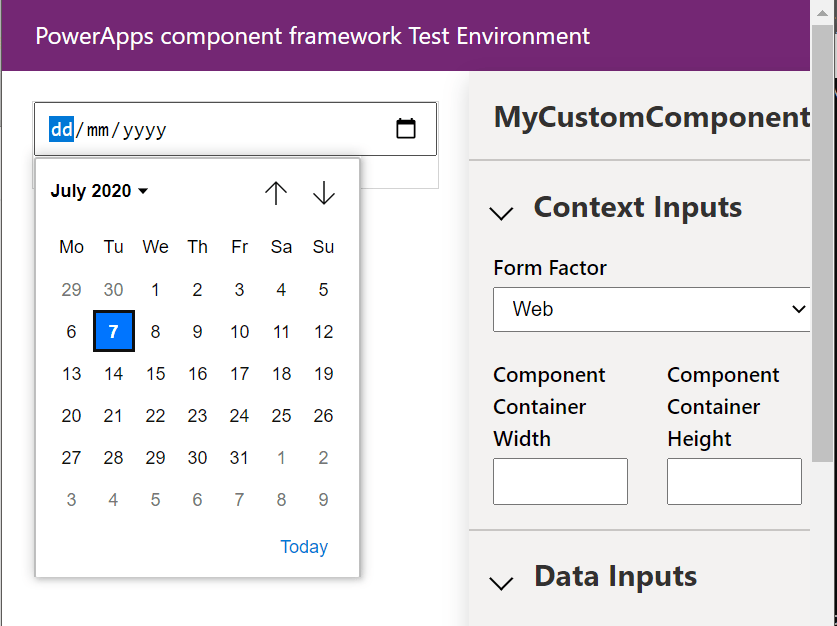Image resolution: width=837 pixels, height=626 pixels.
Task: Select August 9 in the last row
Action: (x=323, y=500)
